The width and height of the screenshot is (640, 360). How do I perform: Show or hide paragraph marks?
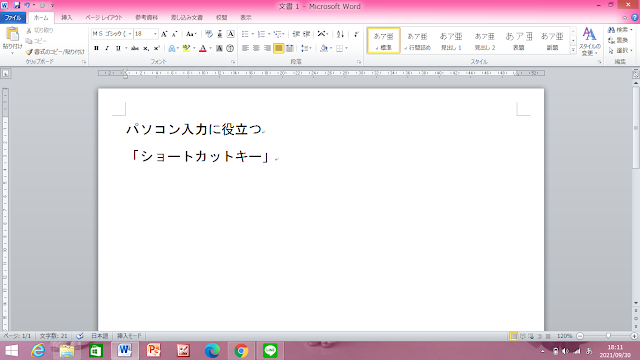pos(356,34)
